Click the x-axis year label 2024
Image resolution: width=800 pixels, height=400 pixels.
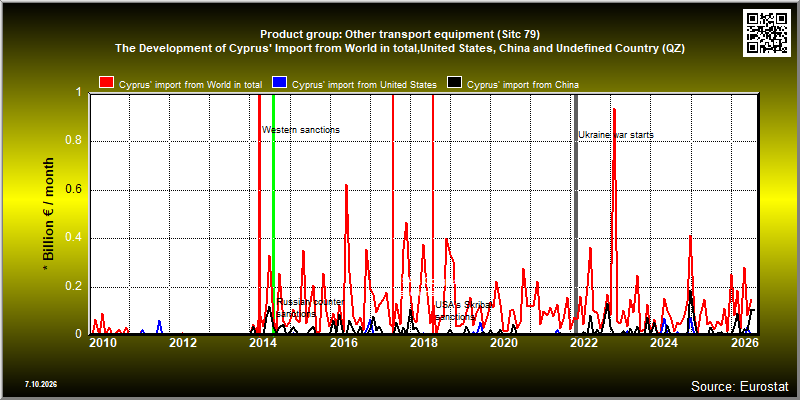[x=664, y=342]
